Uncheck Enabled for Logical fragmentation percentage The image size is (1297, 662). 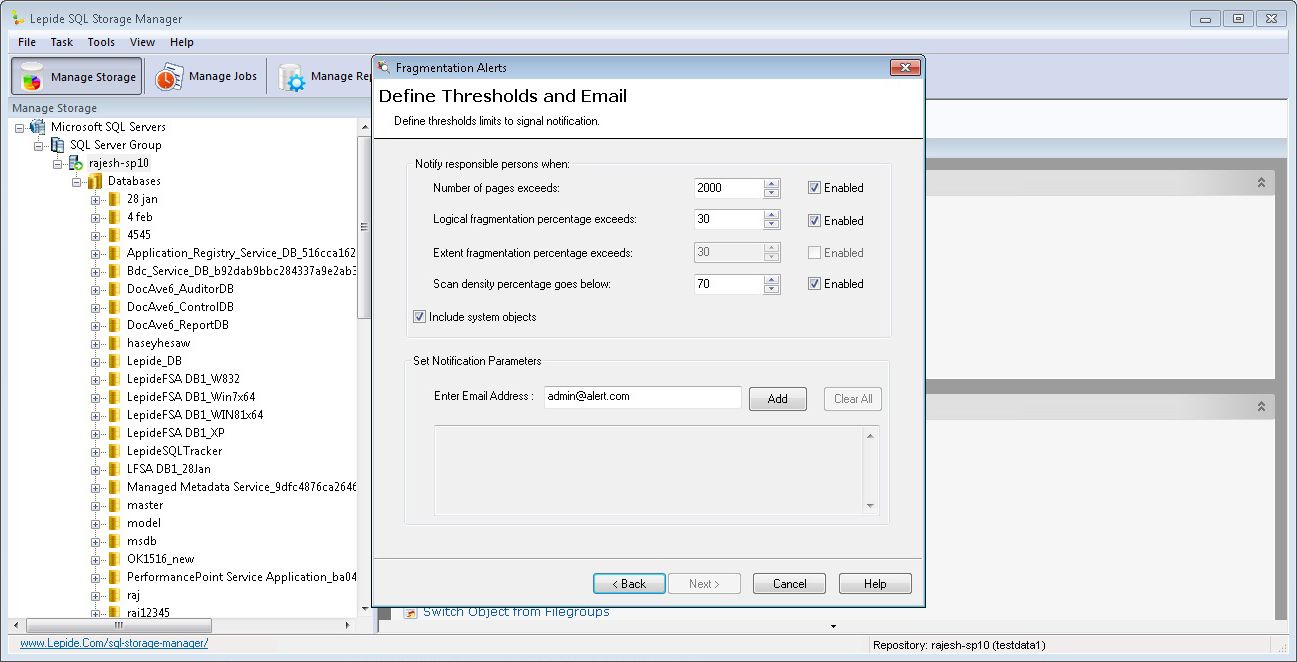(x=815, y=221)
